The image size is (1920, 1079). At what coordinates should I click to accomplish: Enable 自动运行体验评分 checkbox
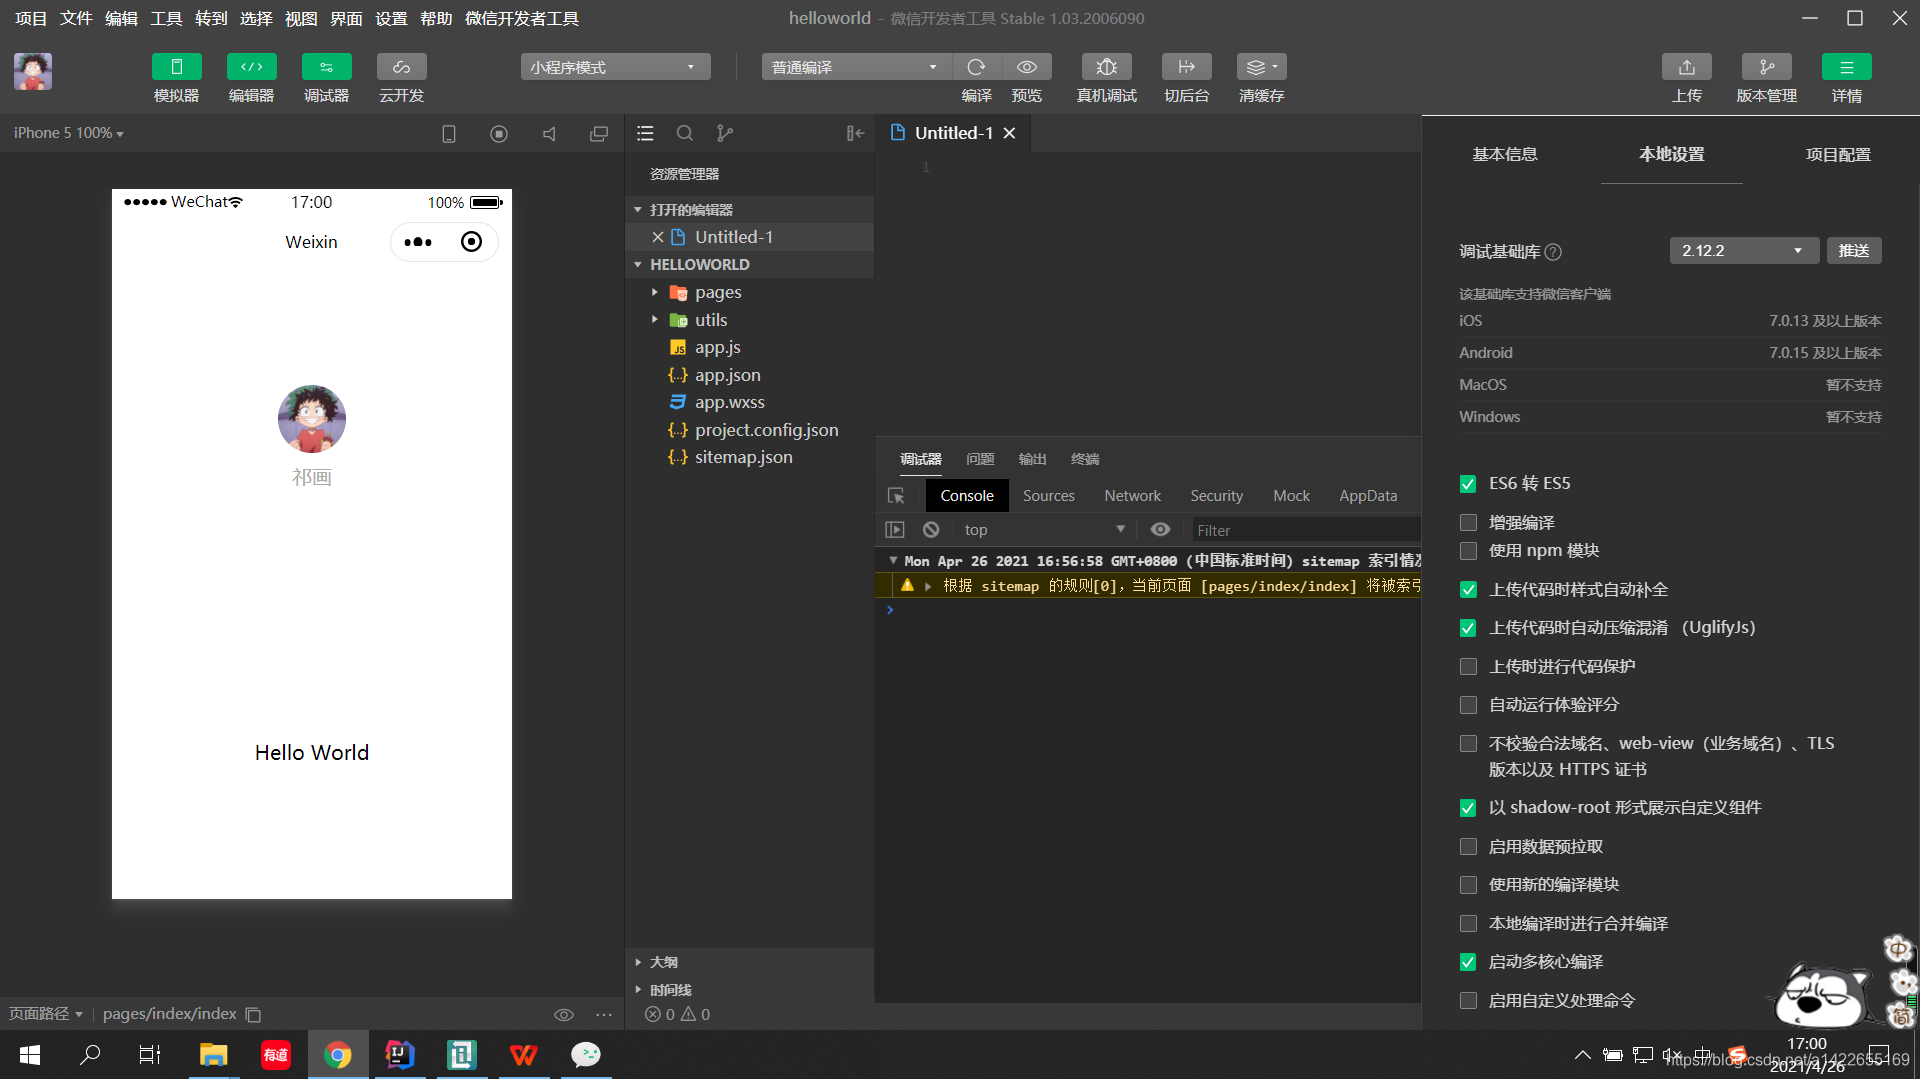[x=1468, y=705]
